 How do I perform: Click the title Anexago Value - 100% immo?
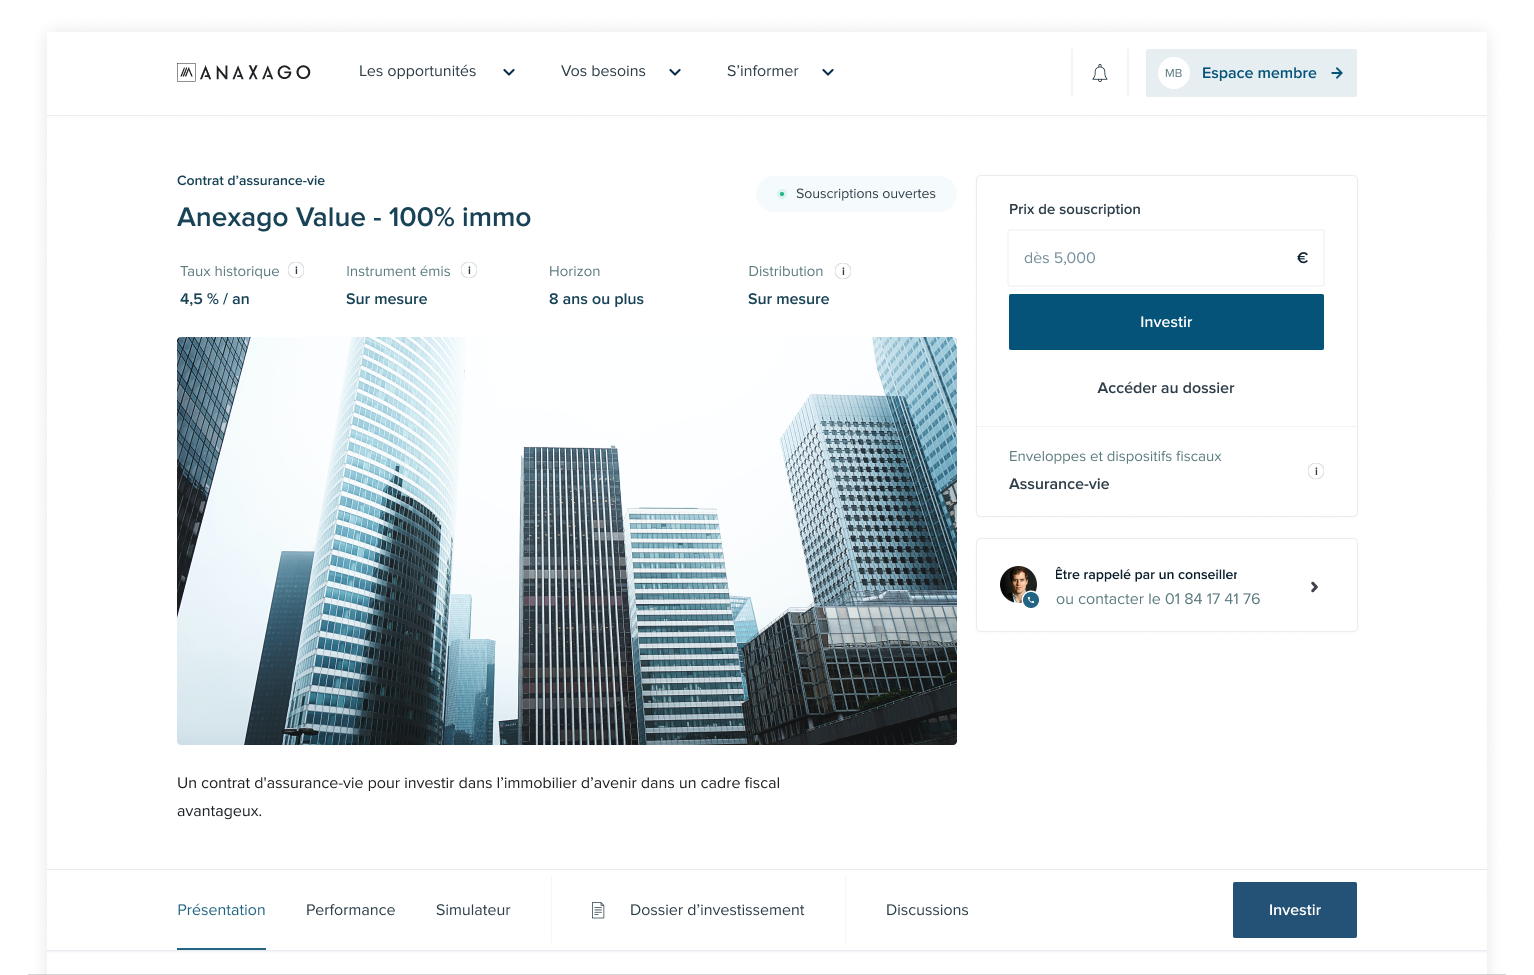tap(354, 217)
